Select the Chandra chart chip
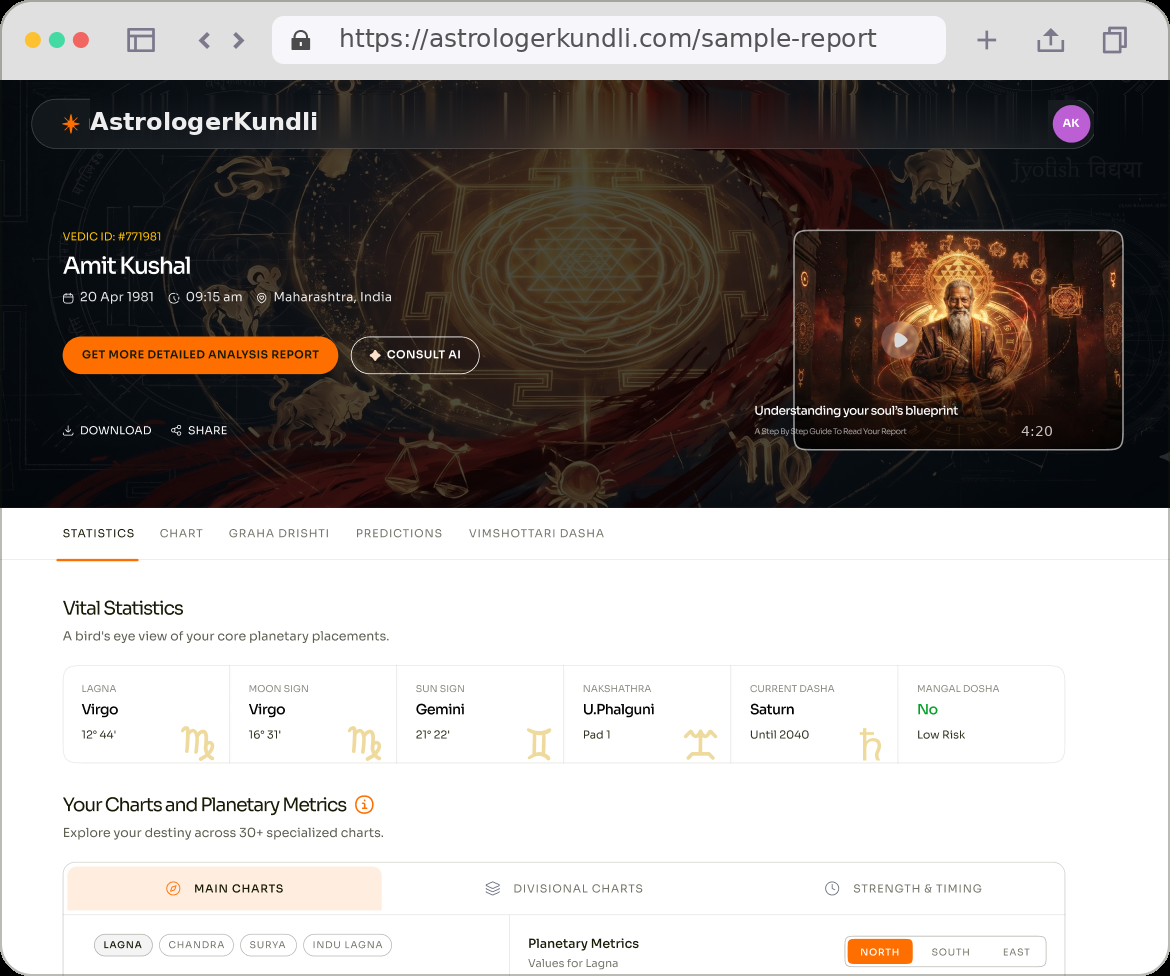The image size is (1170, 976). point(196,945)
